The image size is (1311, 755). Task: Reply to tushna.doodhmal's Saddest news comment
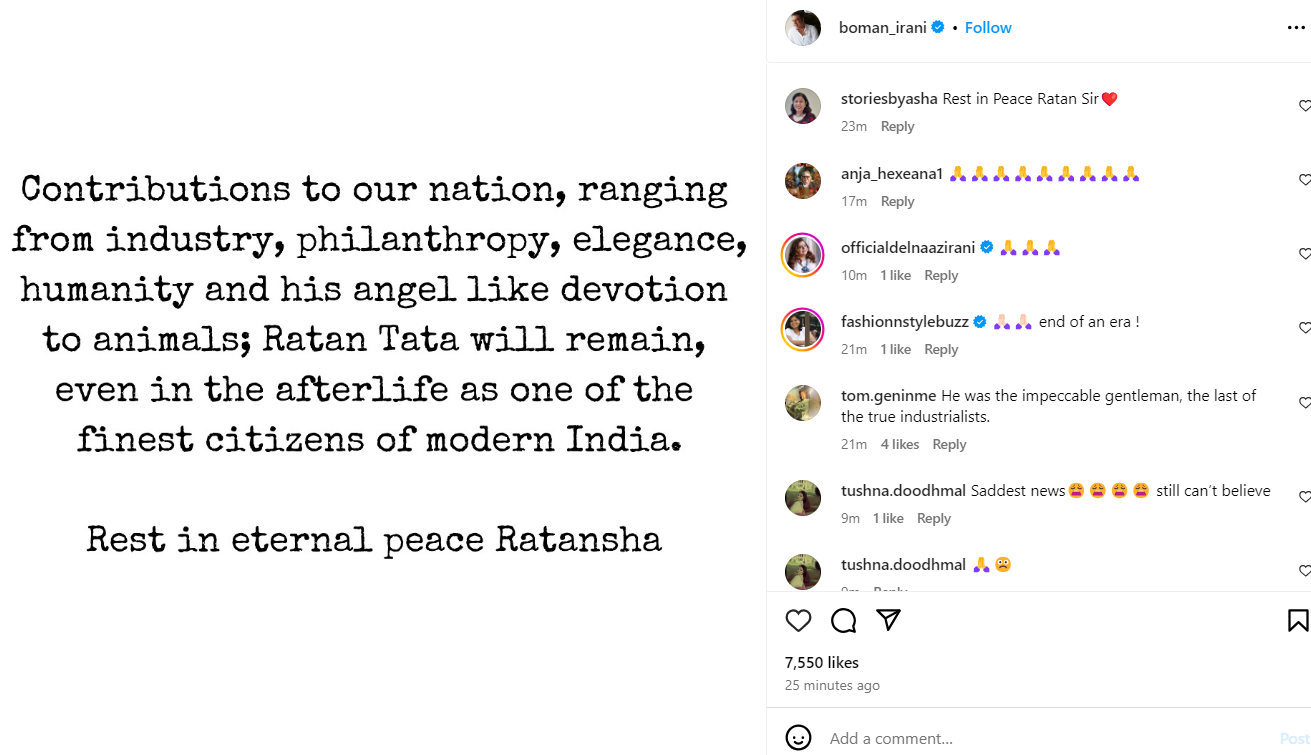[933, 519]
